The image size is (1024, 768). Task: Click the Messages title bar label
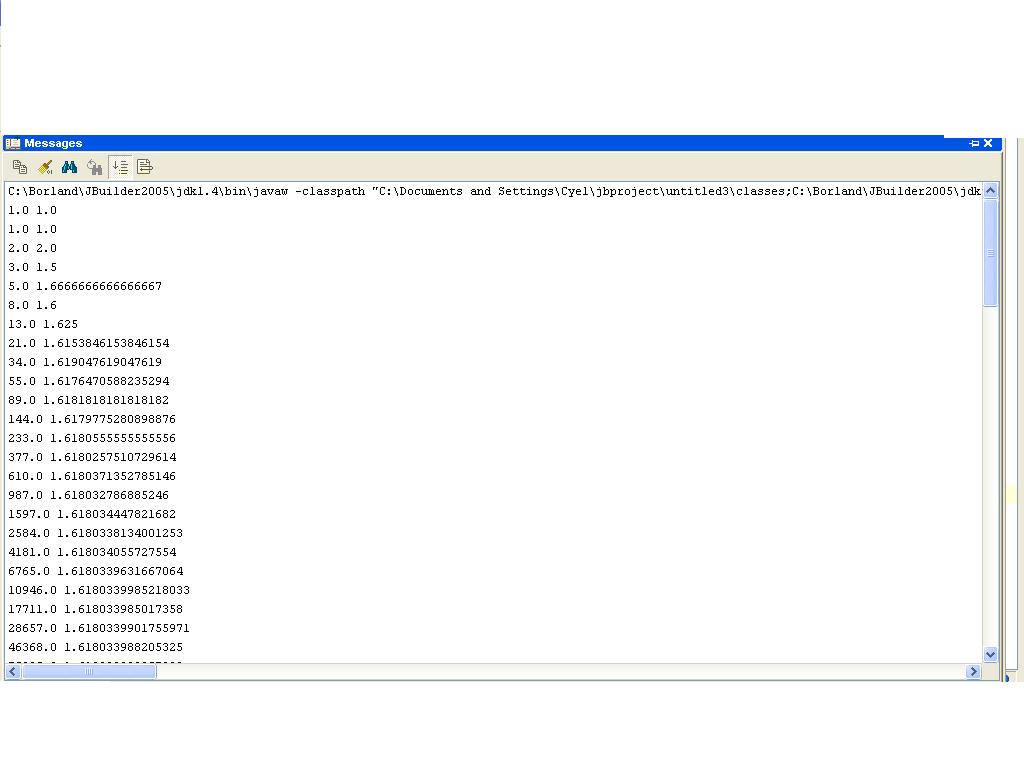(x=53, y=143)
